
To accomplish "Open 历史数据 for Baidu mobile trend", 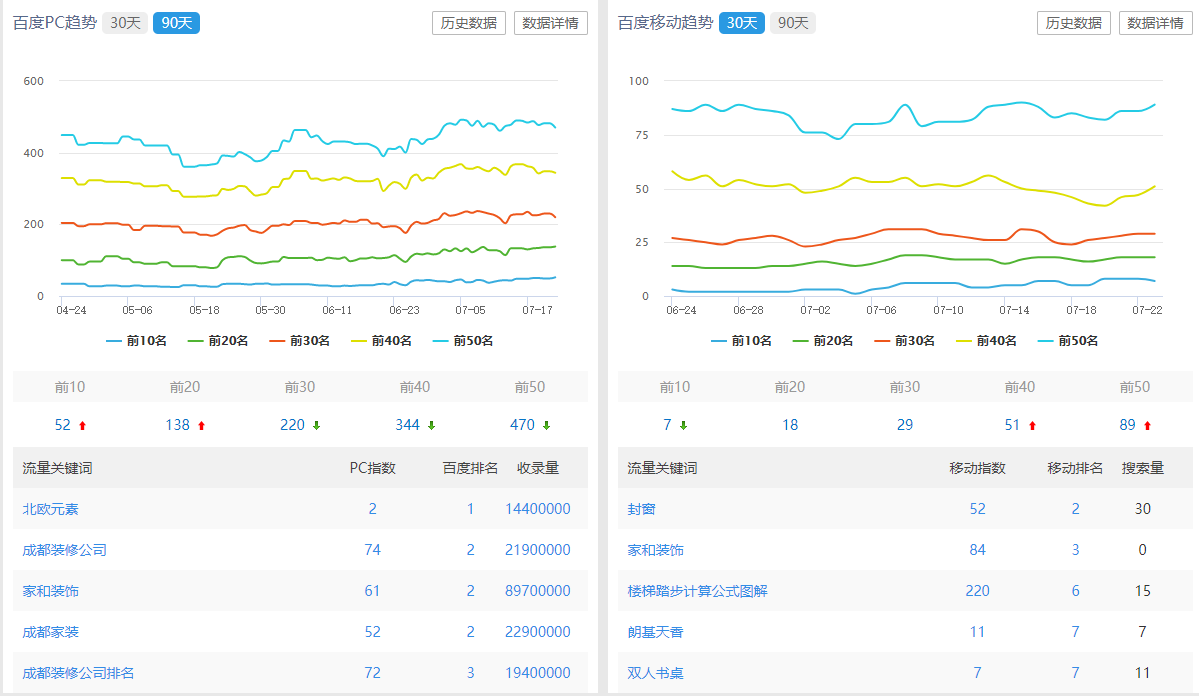I will click(1074, 23).
